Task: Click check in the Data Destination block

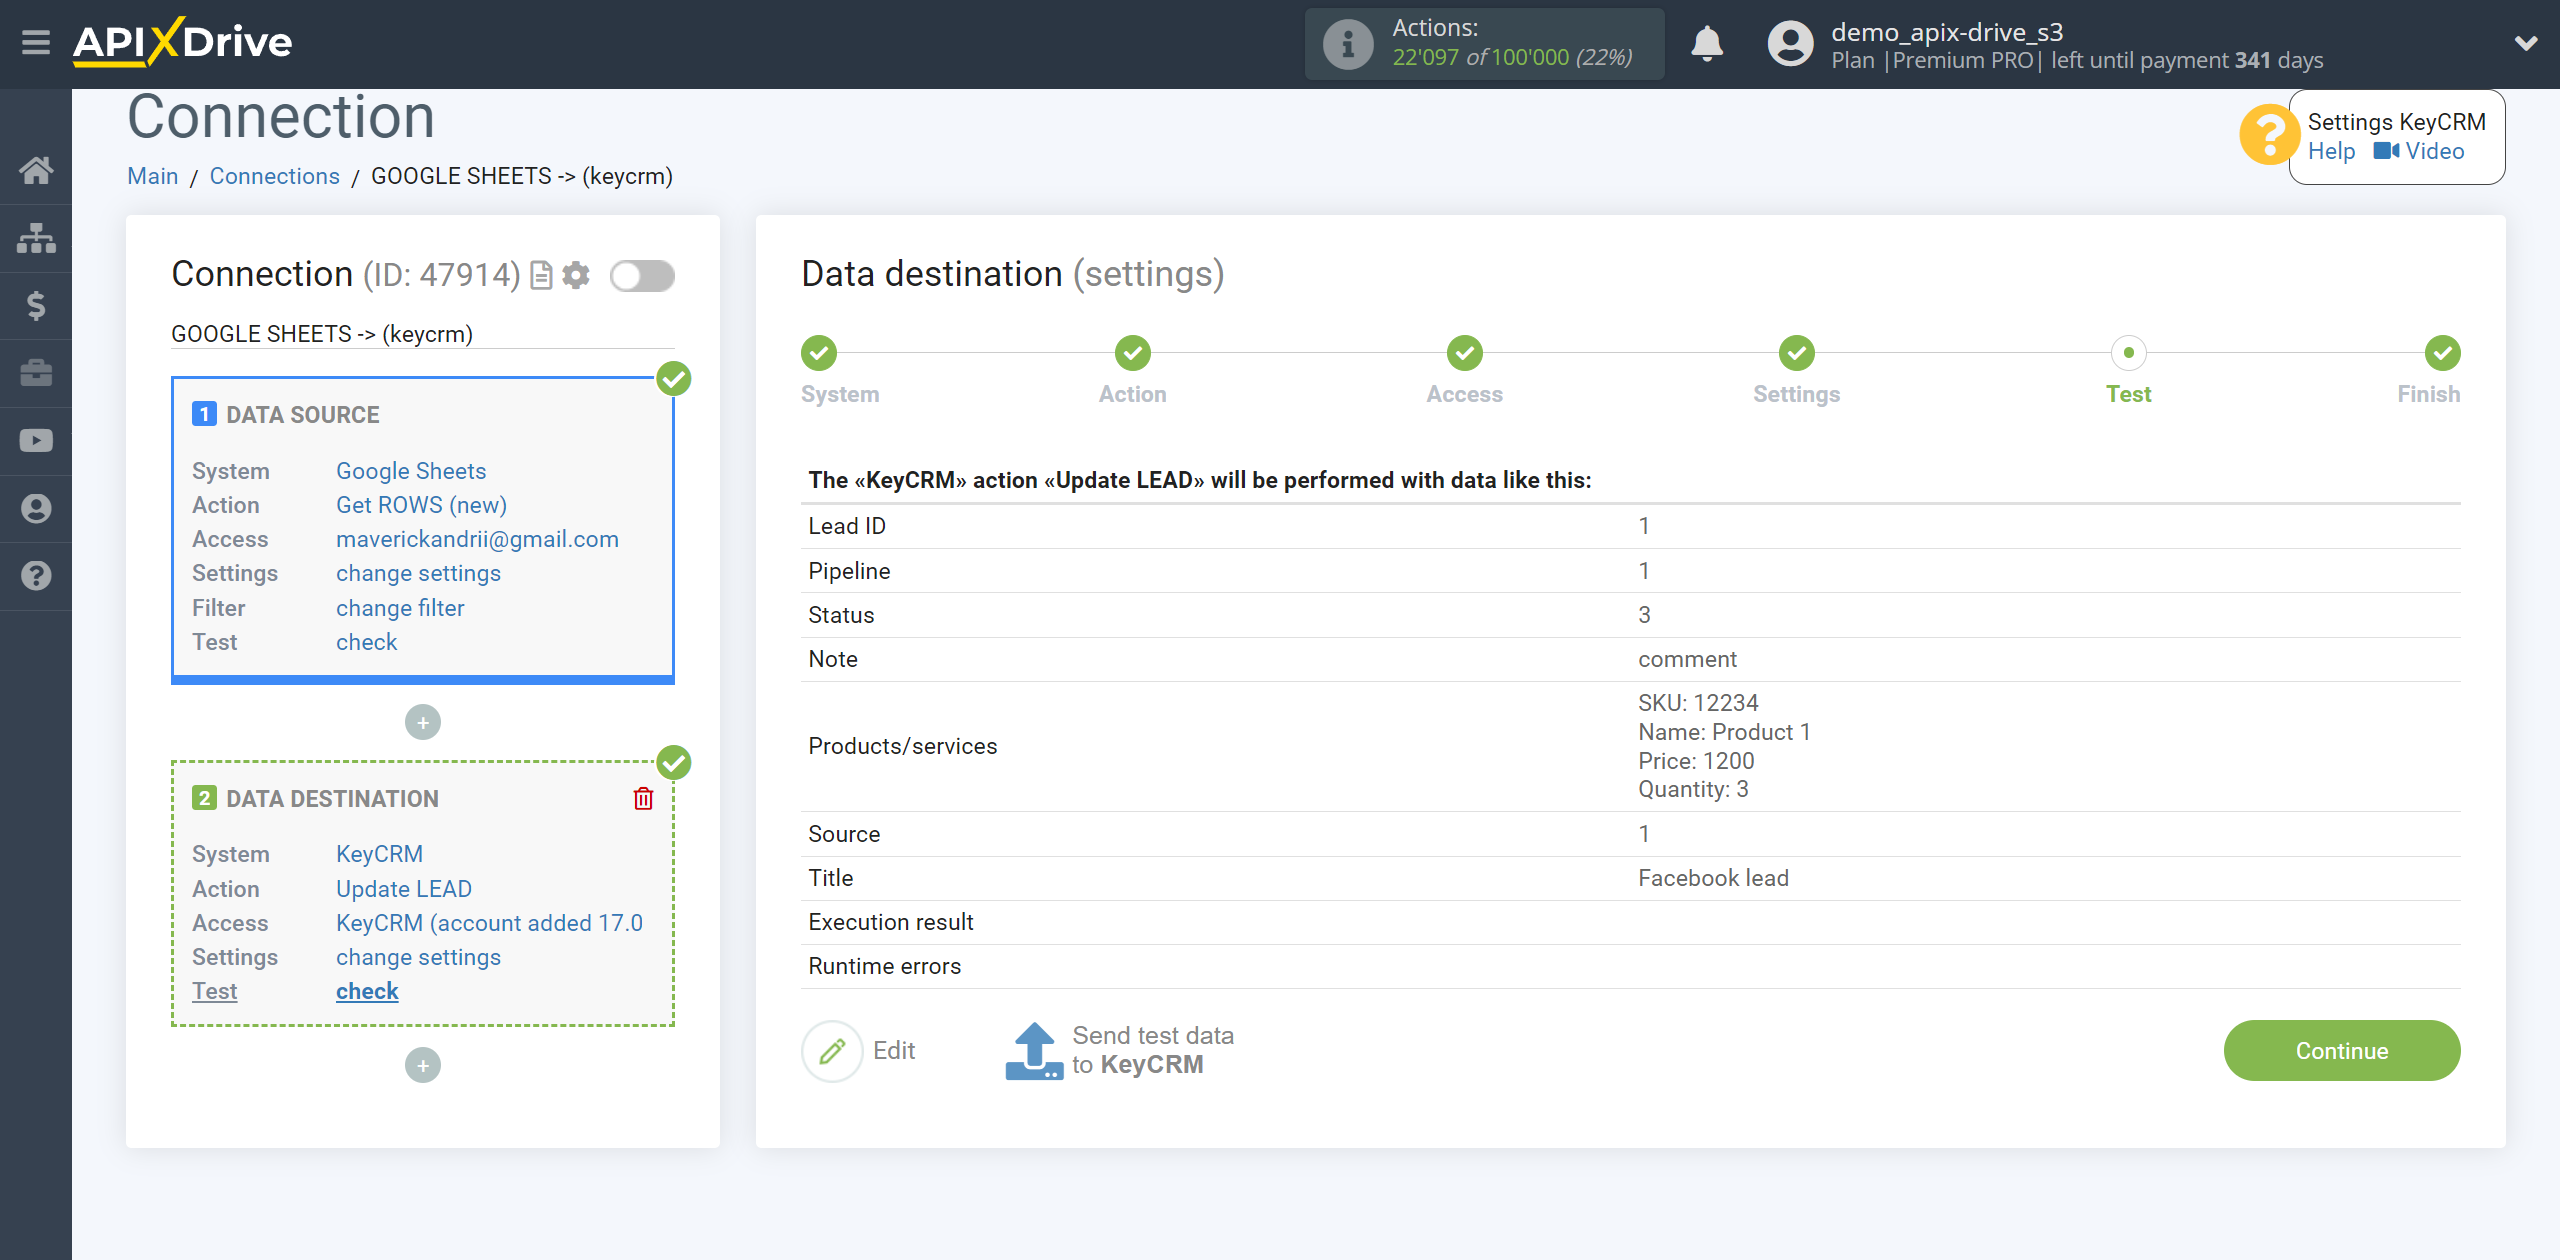Action: pos(367,991)
